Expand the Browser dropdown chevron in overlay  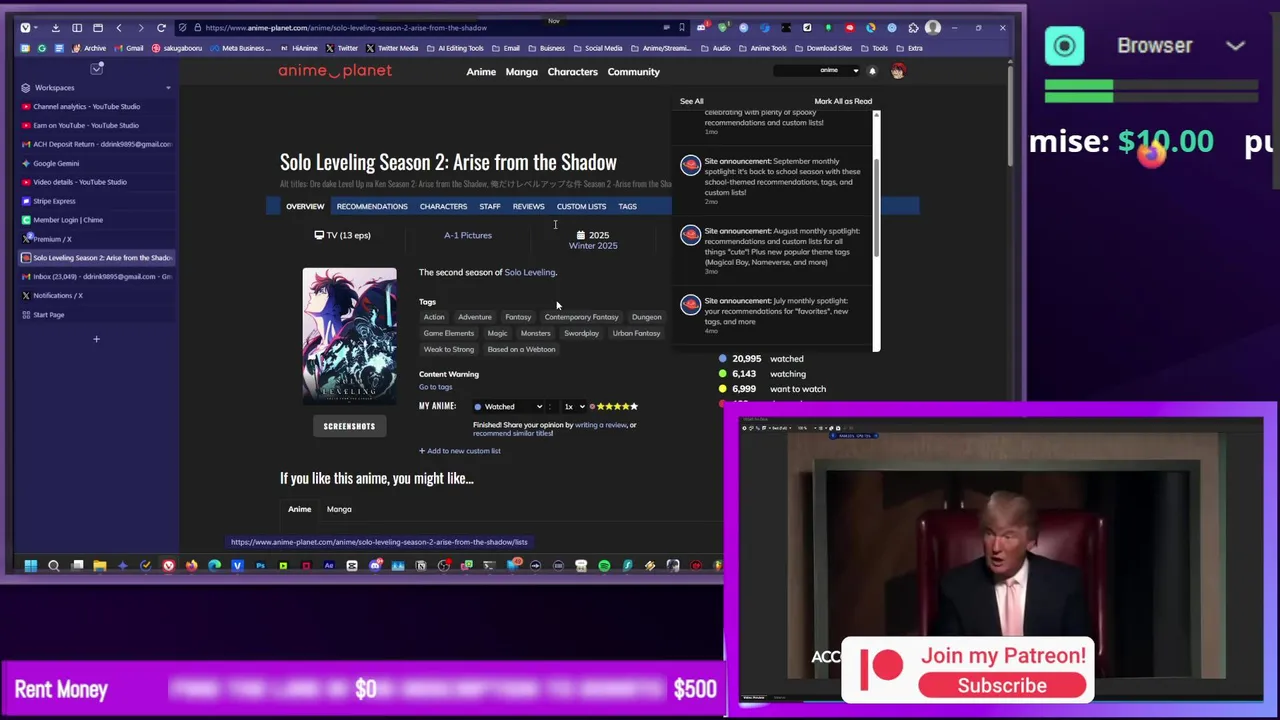click(1235, 46)
